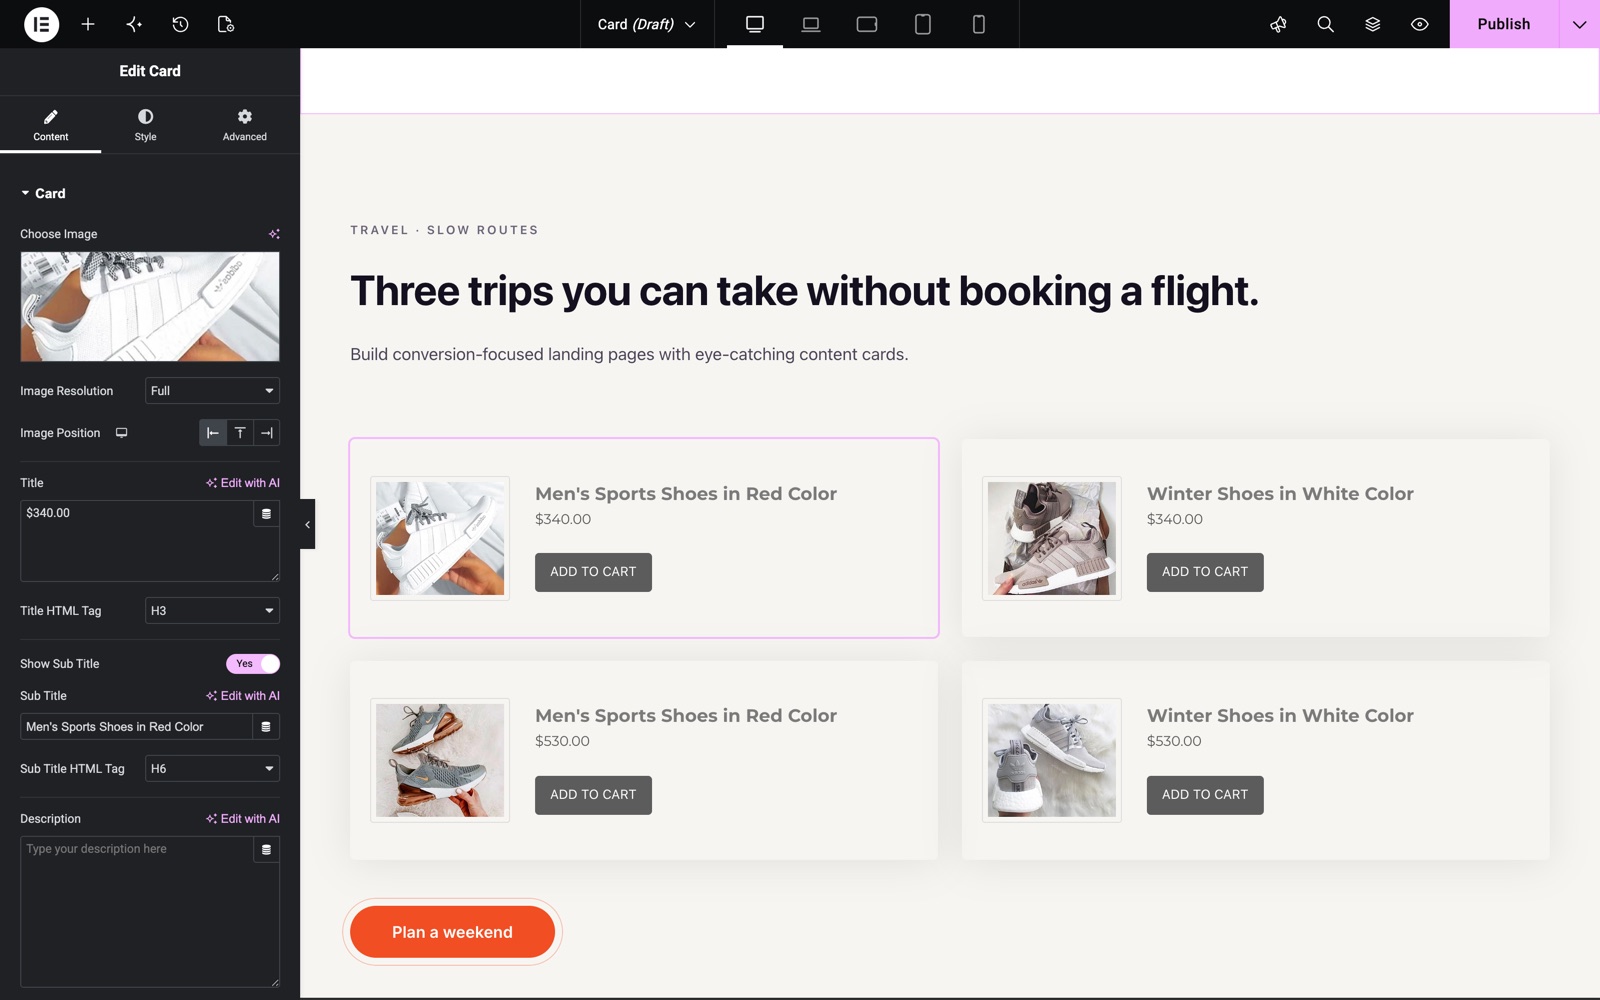Toggle responsive device icon beside Image Position
The image size is (1600, 1000).
coord(121,433)
